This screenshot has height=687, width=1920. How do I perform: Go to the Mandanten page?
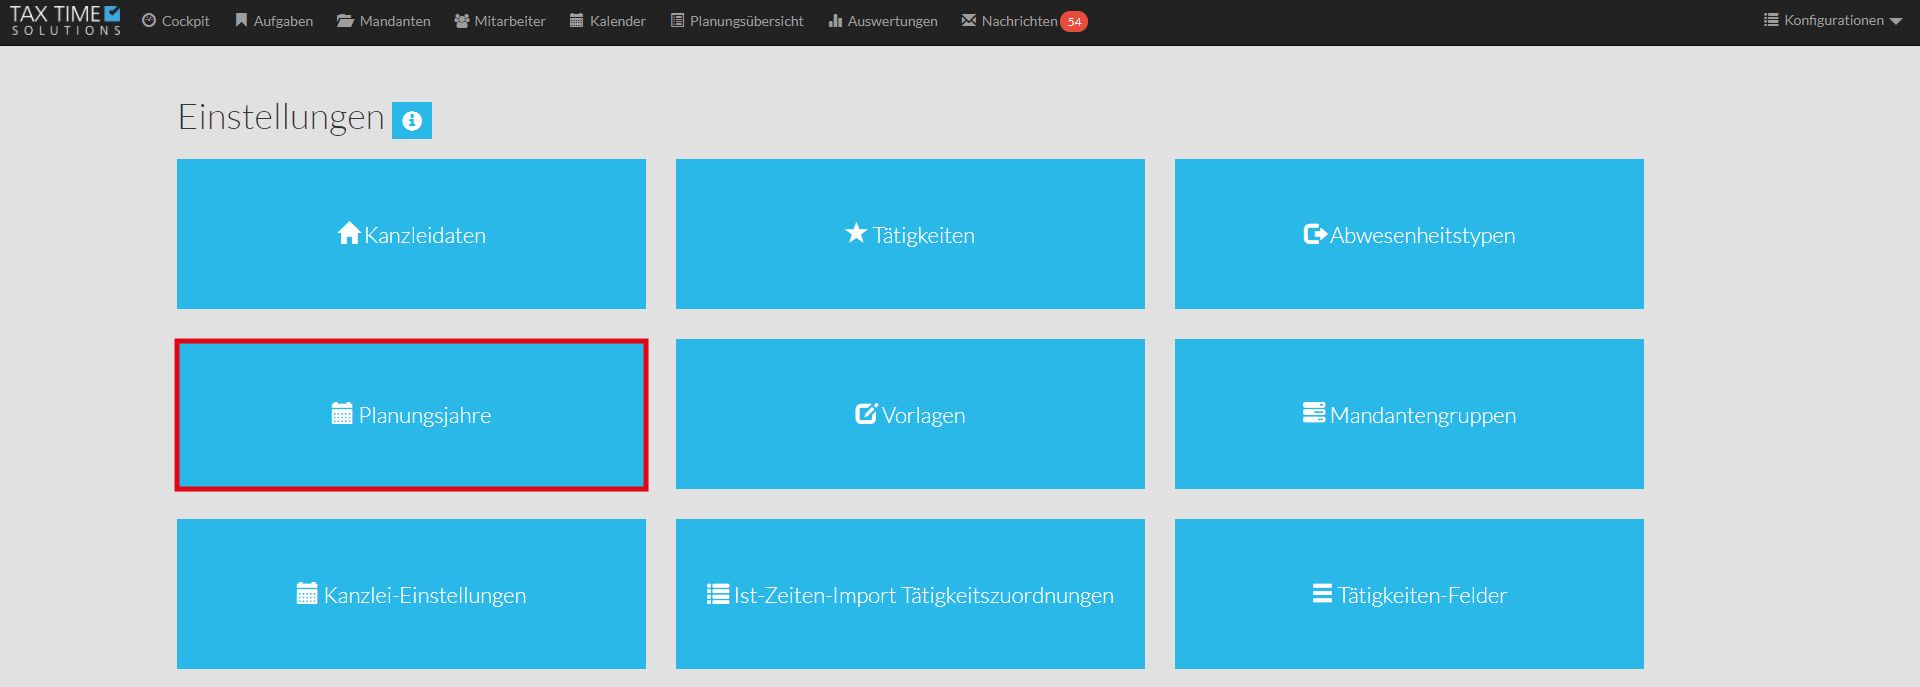pyautogui.click(x=384, y=21)
